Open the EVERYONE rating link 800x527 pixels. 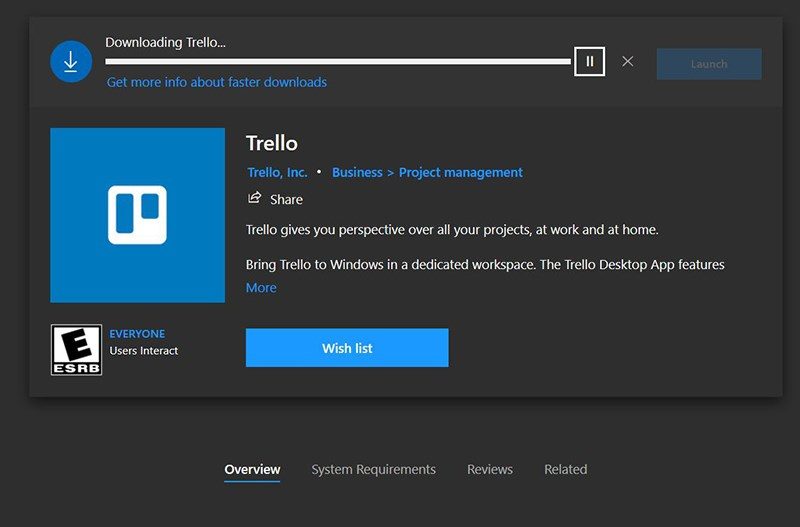(137, 334)
